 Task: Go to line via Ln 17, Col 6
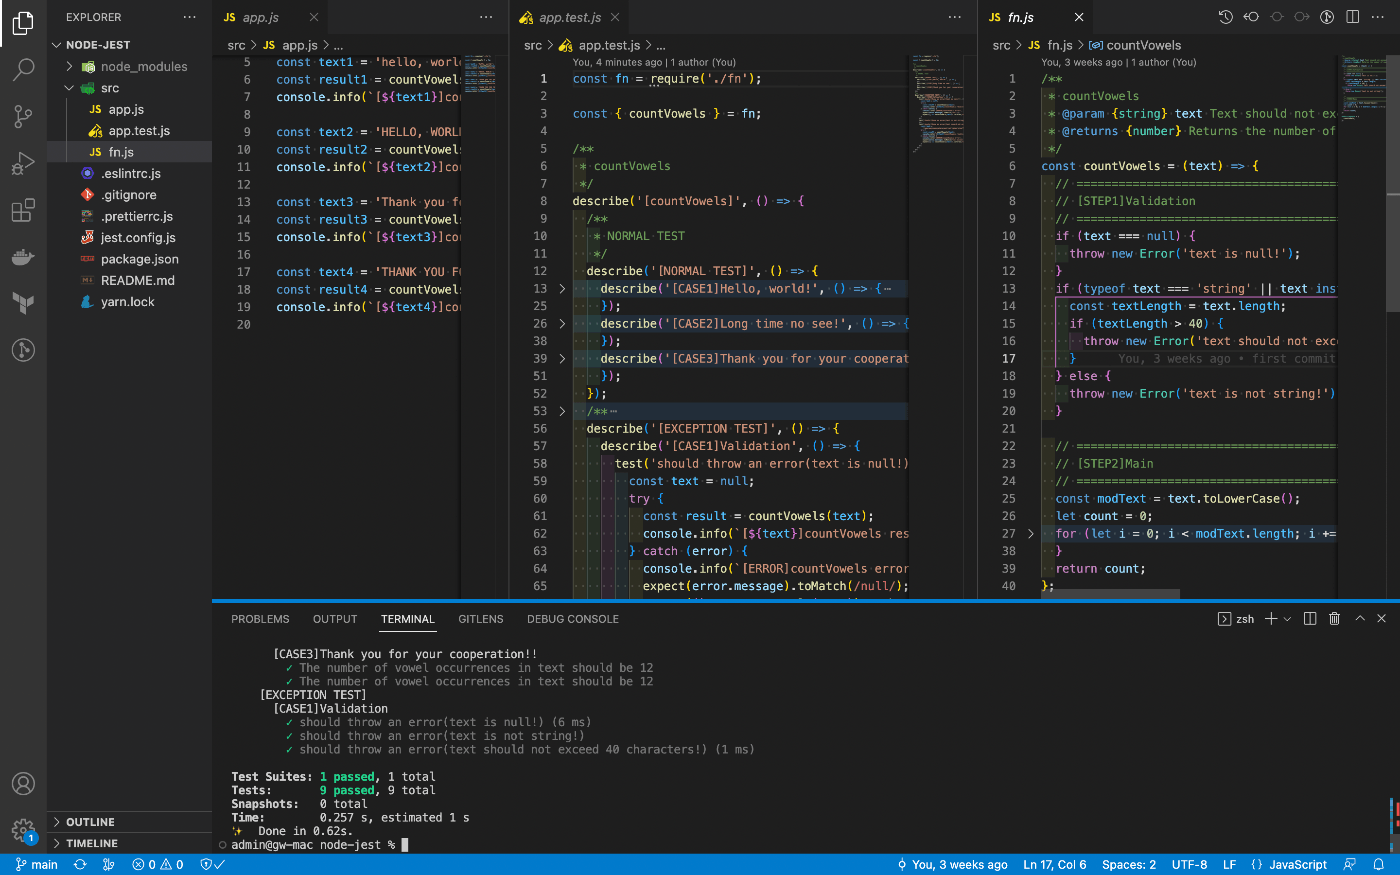point(1054,865)
